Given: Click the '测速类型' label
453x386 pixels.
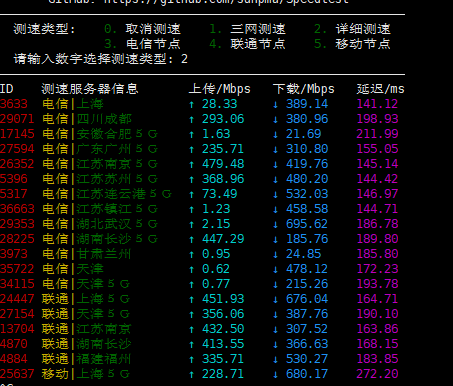Looking at the screenshot, I should point(41,29).
